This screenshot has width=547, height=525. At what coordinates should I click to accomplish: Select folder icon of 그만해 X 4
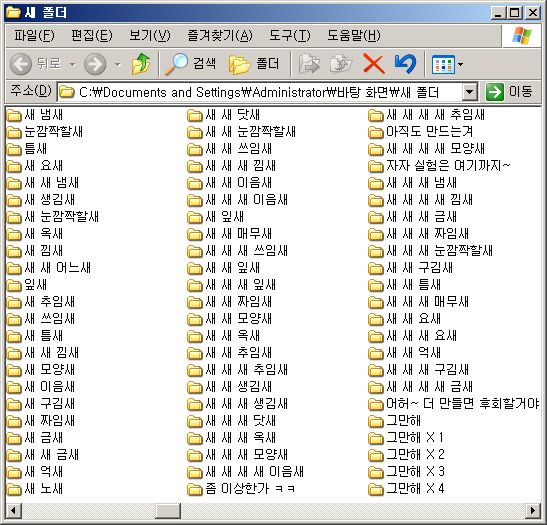point(376,489)
